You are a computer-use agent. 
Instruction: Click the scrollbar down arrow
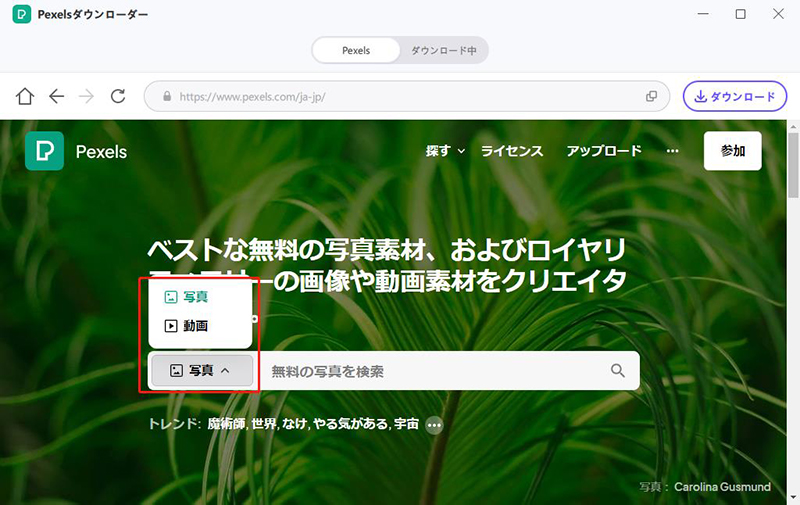pyautogui.click(x=793, y=497)
